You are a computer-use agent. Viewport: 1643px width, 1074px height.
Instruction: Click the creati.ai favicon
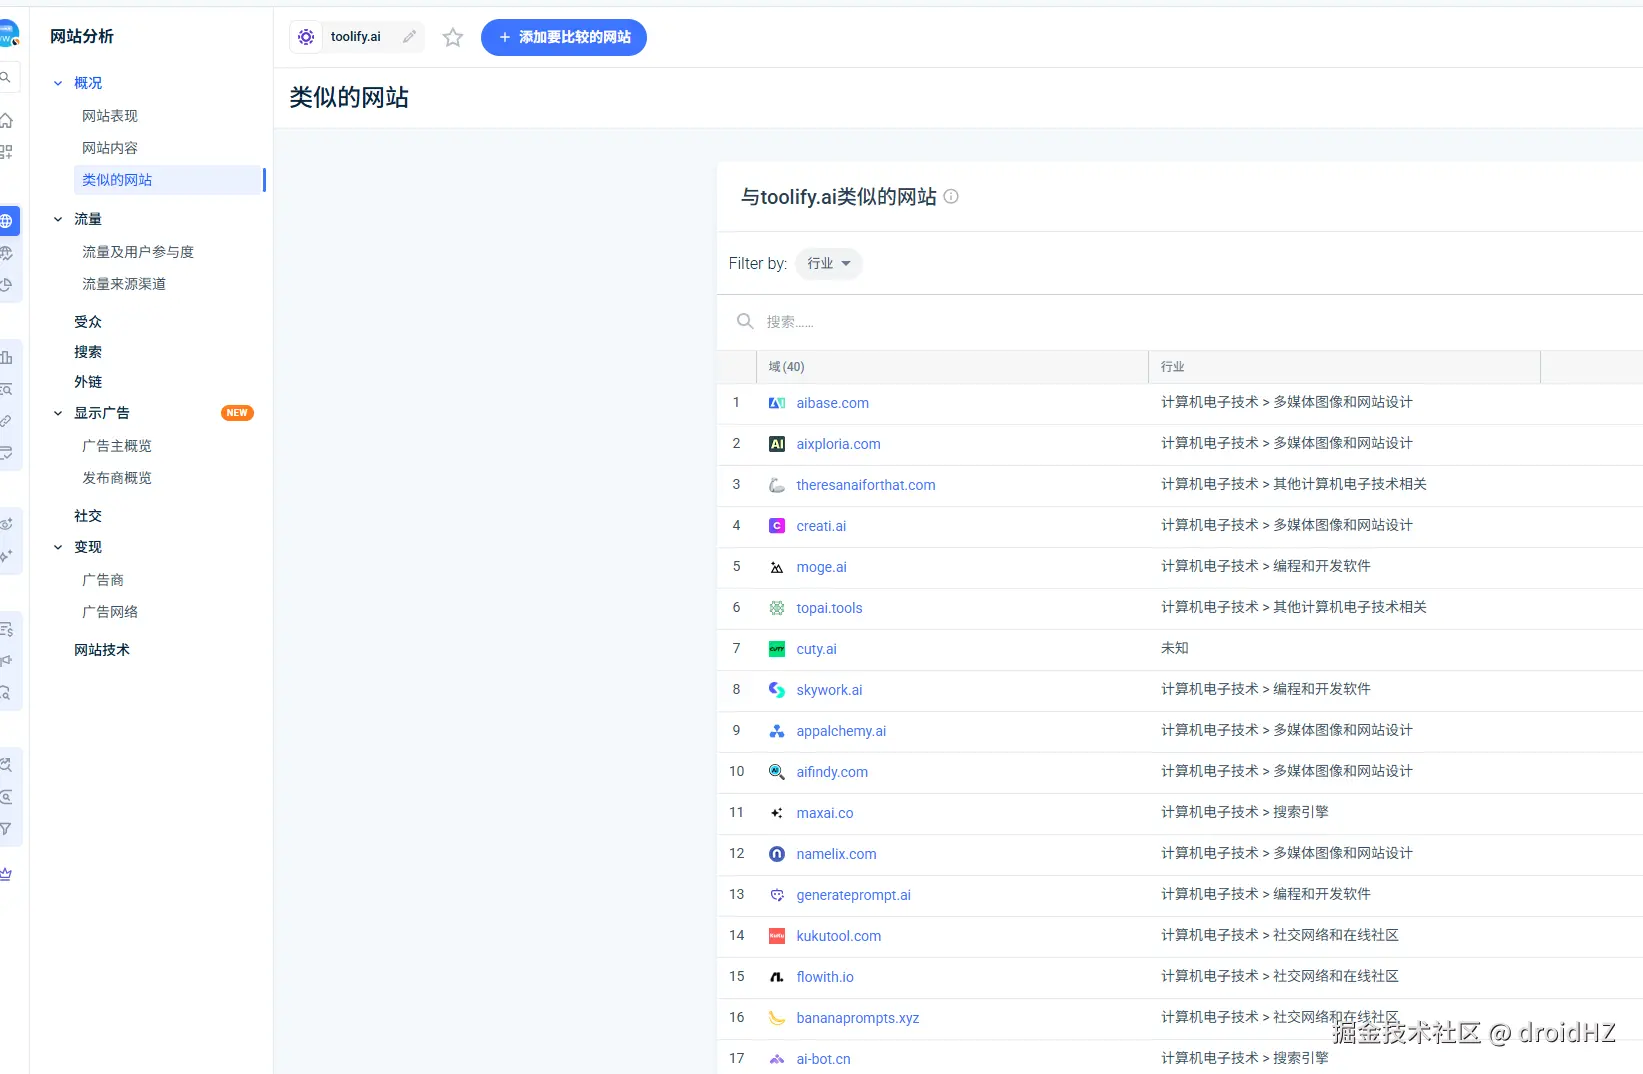[x=777, y=526]
